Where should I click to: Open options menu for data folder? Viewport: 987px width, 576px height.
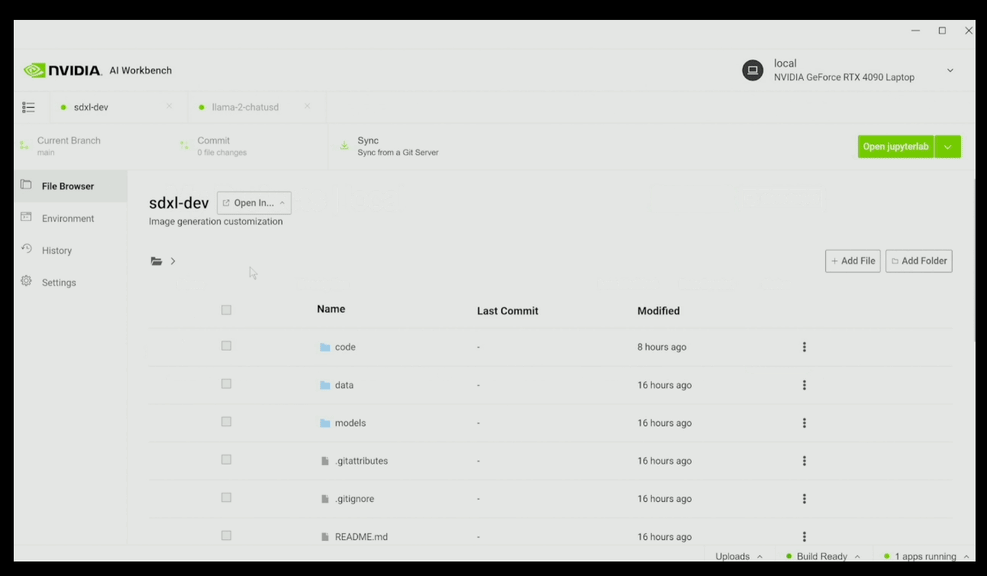coord(804,385)
